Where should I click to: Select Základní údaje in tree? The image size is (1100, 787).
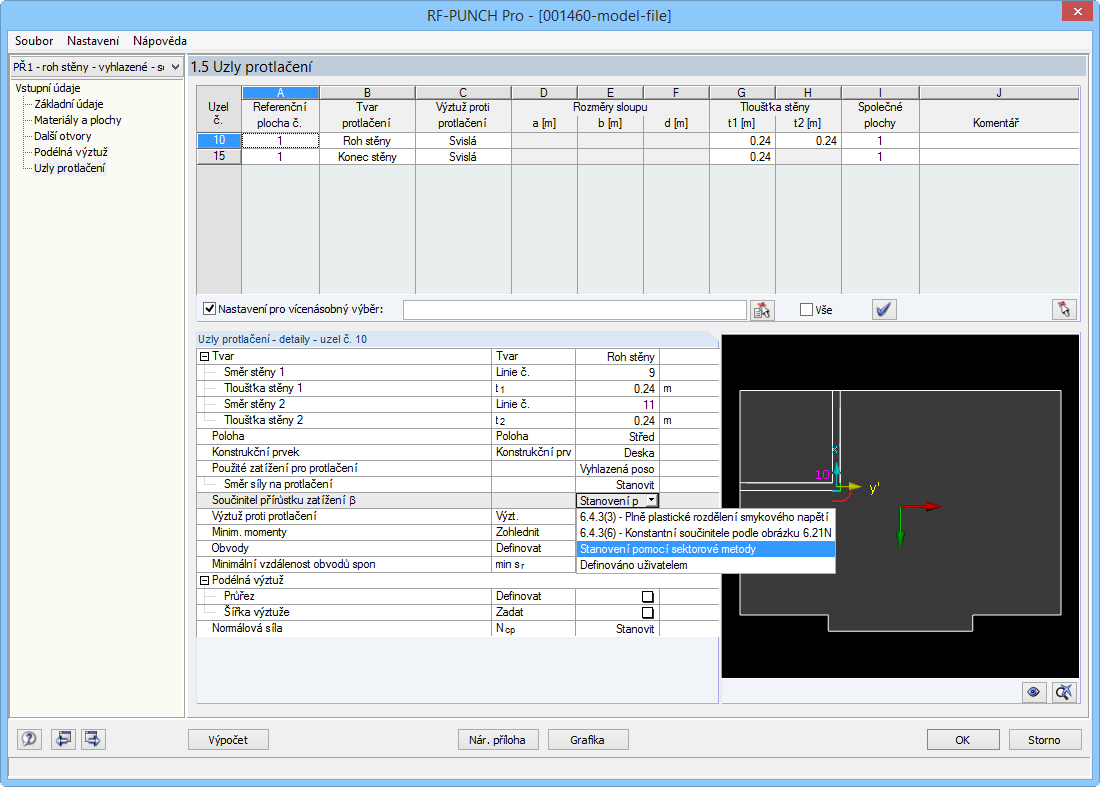69,104
